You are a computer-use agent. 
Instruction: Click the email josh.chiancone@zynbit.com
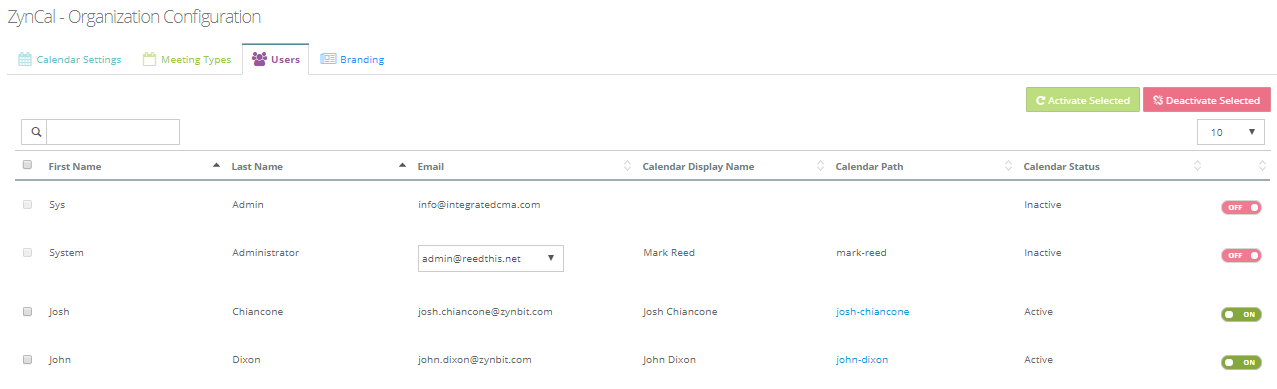(x=485, y=312)
